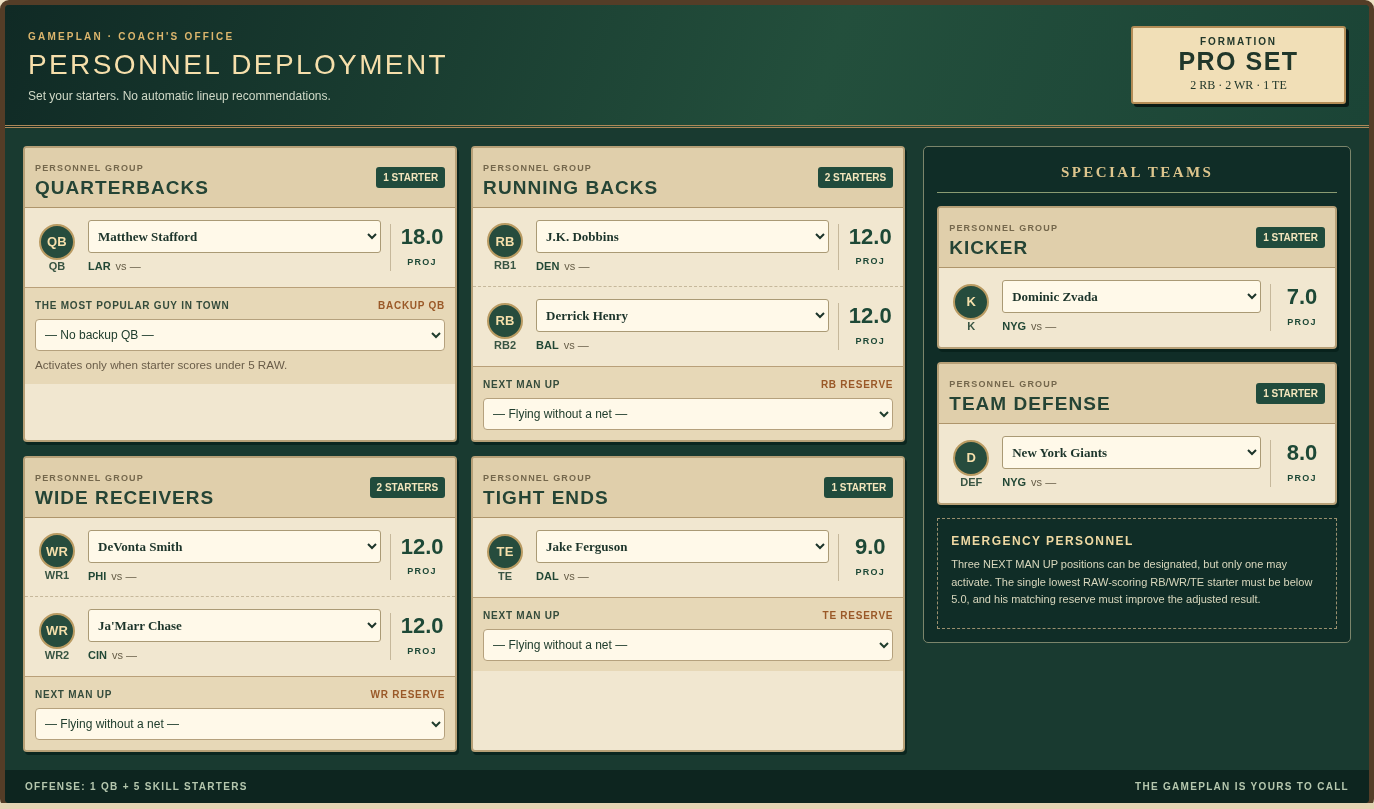Click the Quarterbacks group heading
Screen dimensions: 1374x809
(x=122, y=188)
